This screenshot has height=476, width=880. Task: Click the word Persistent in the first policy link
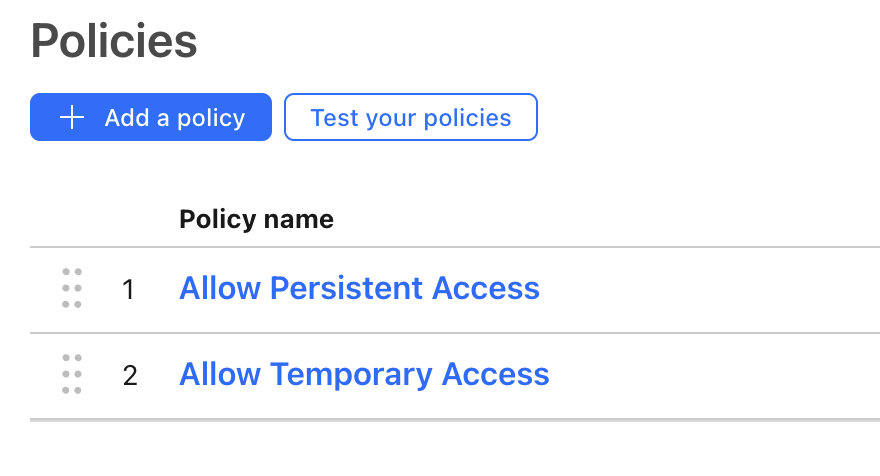[x=346, y=289]
